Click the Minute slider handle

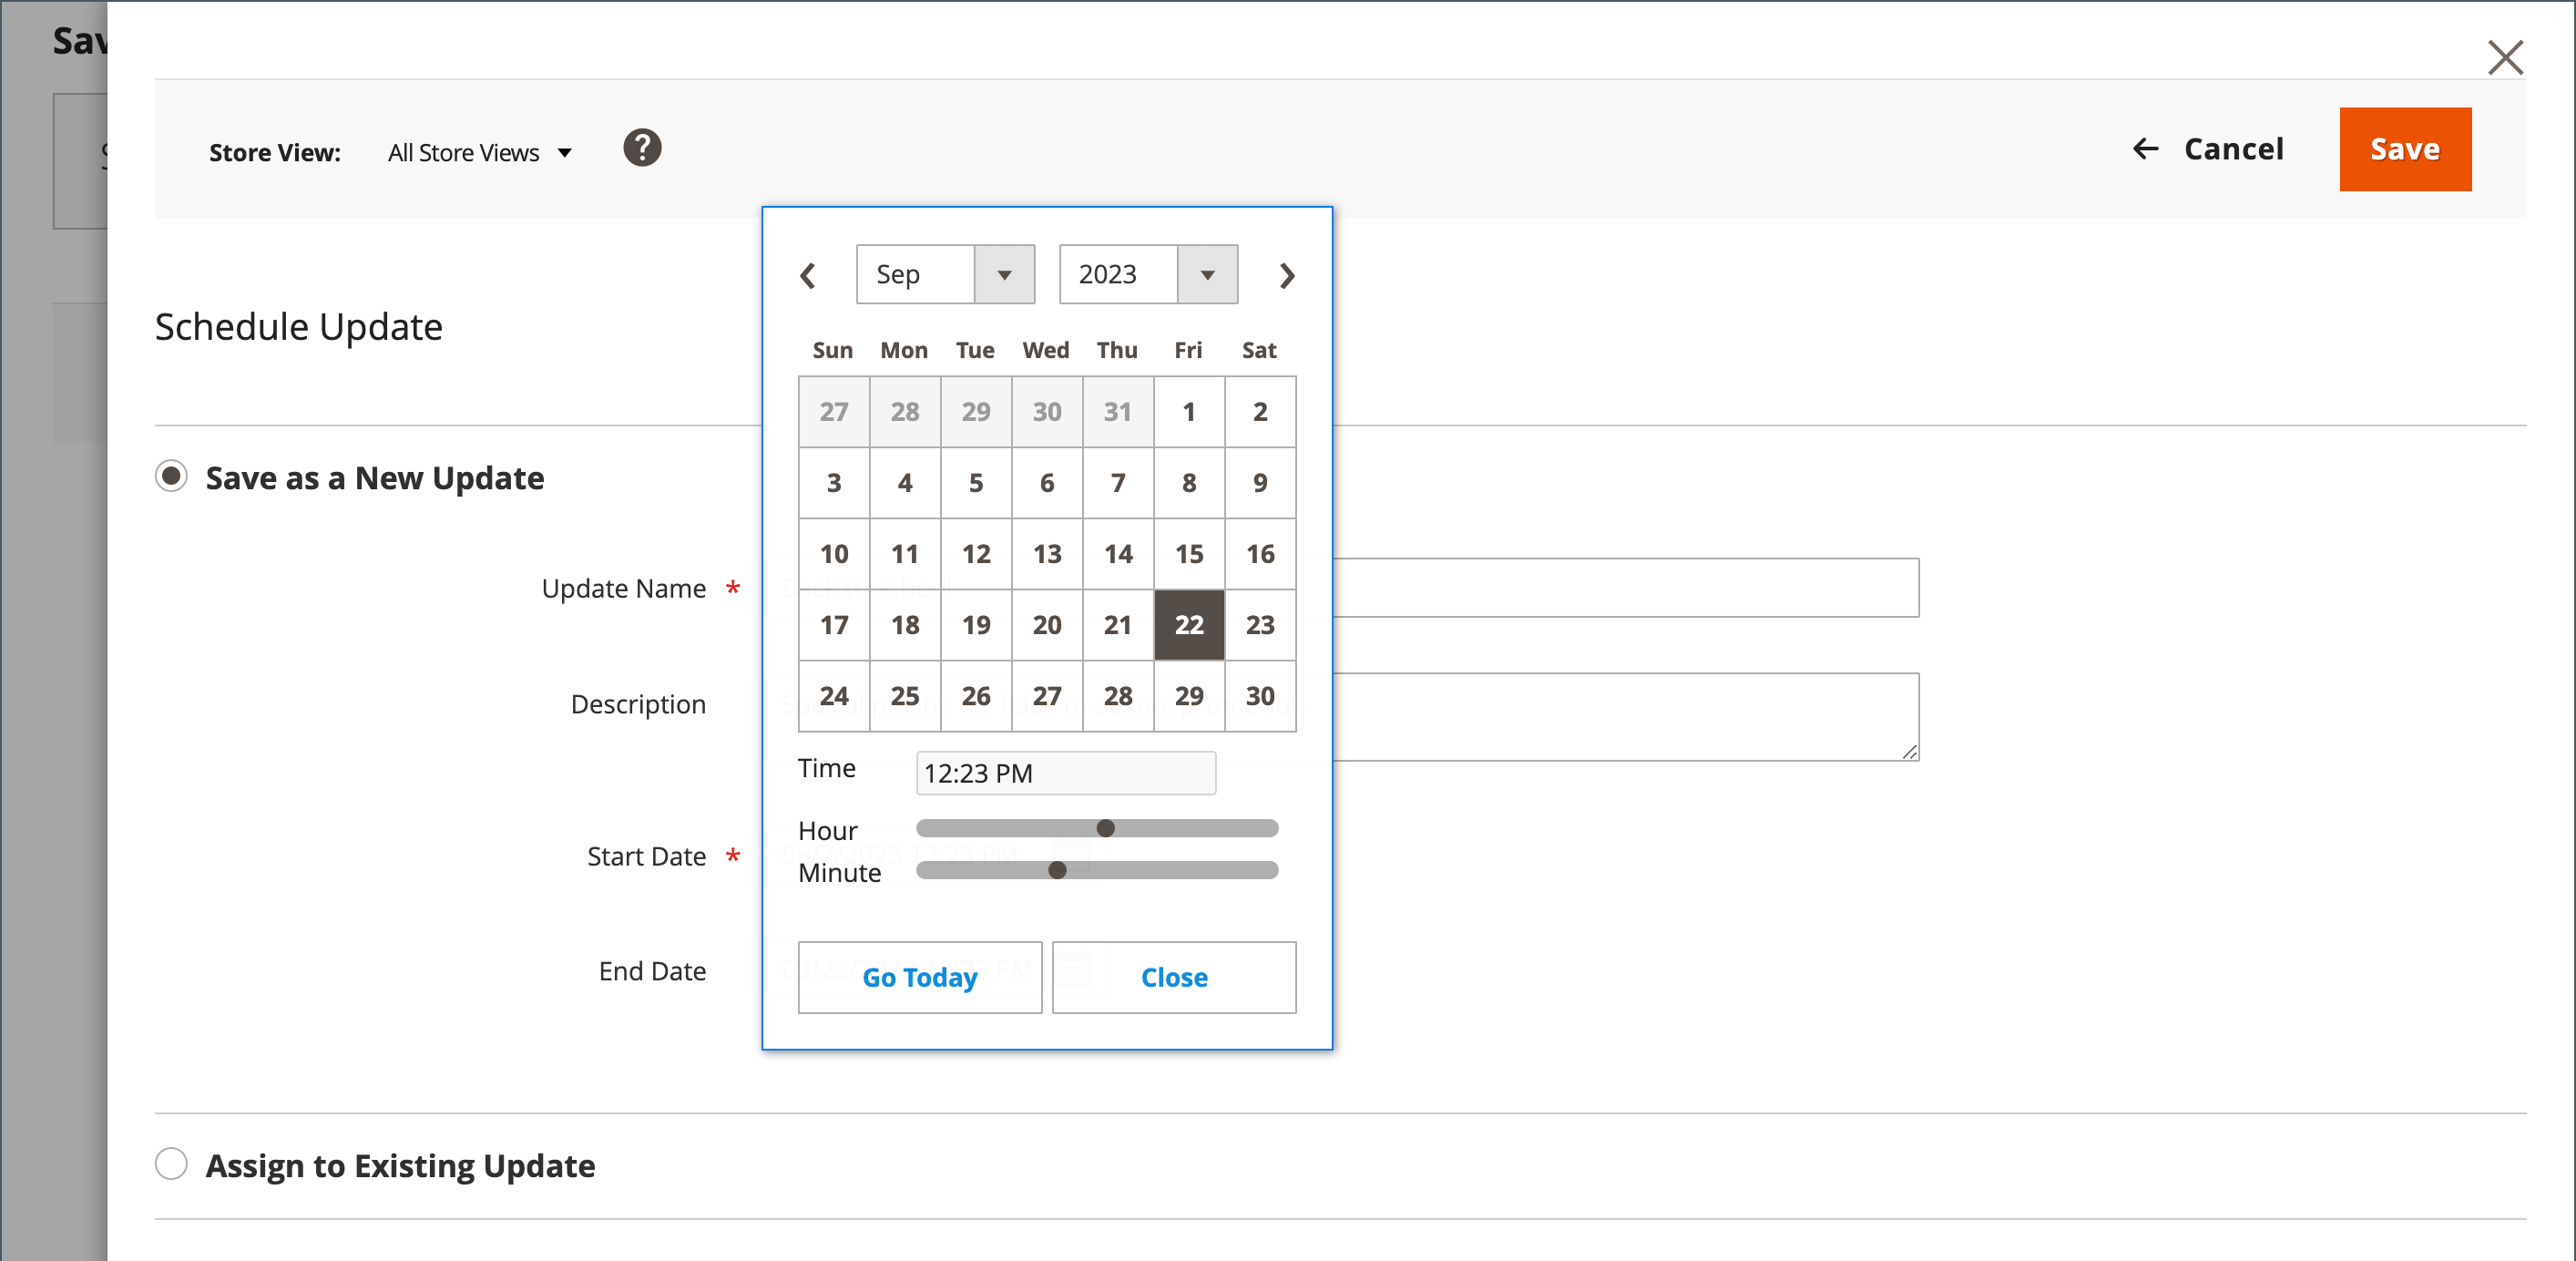[x=1057, y=870]
